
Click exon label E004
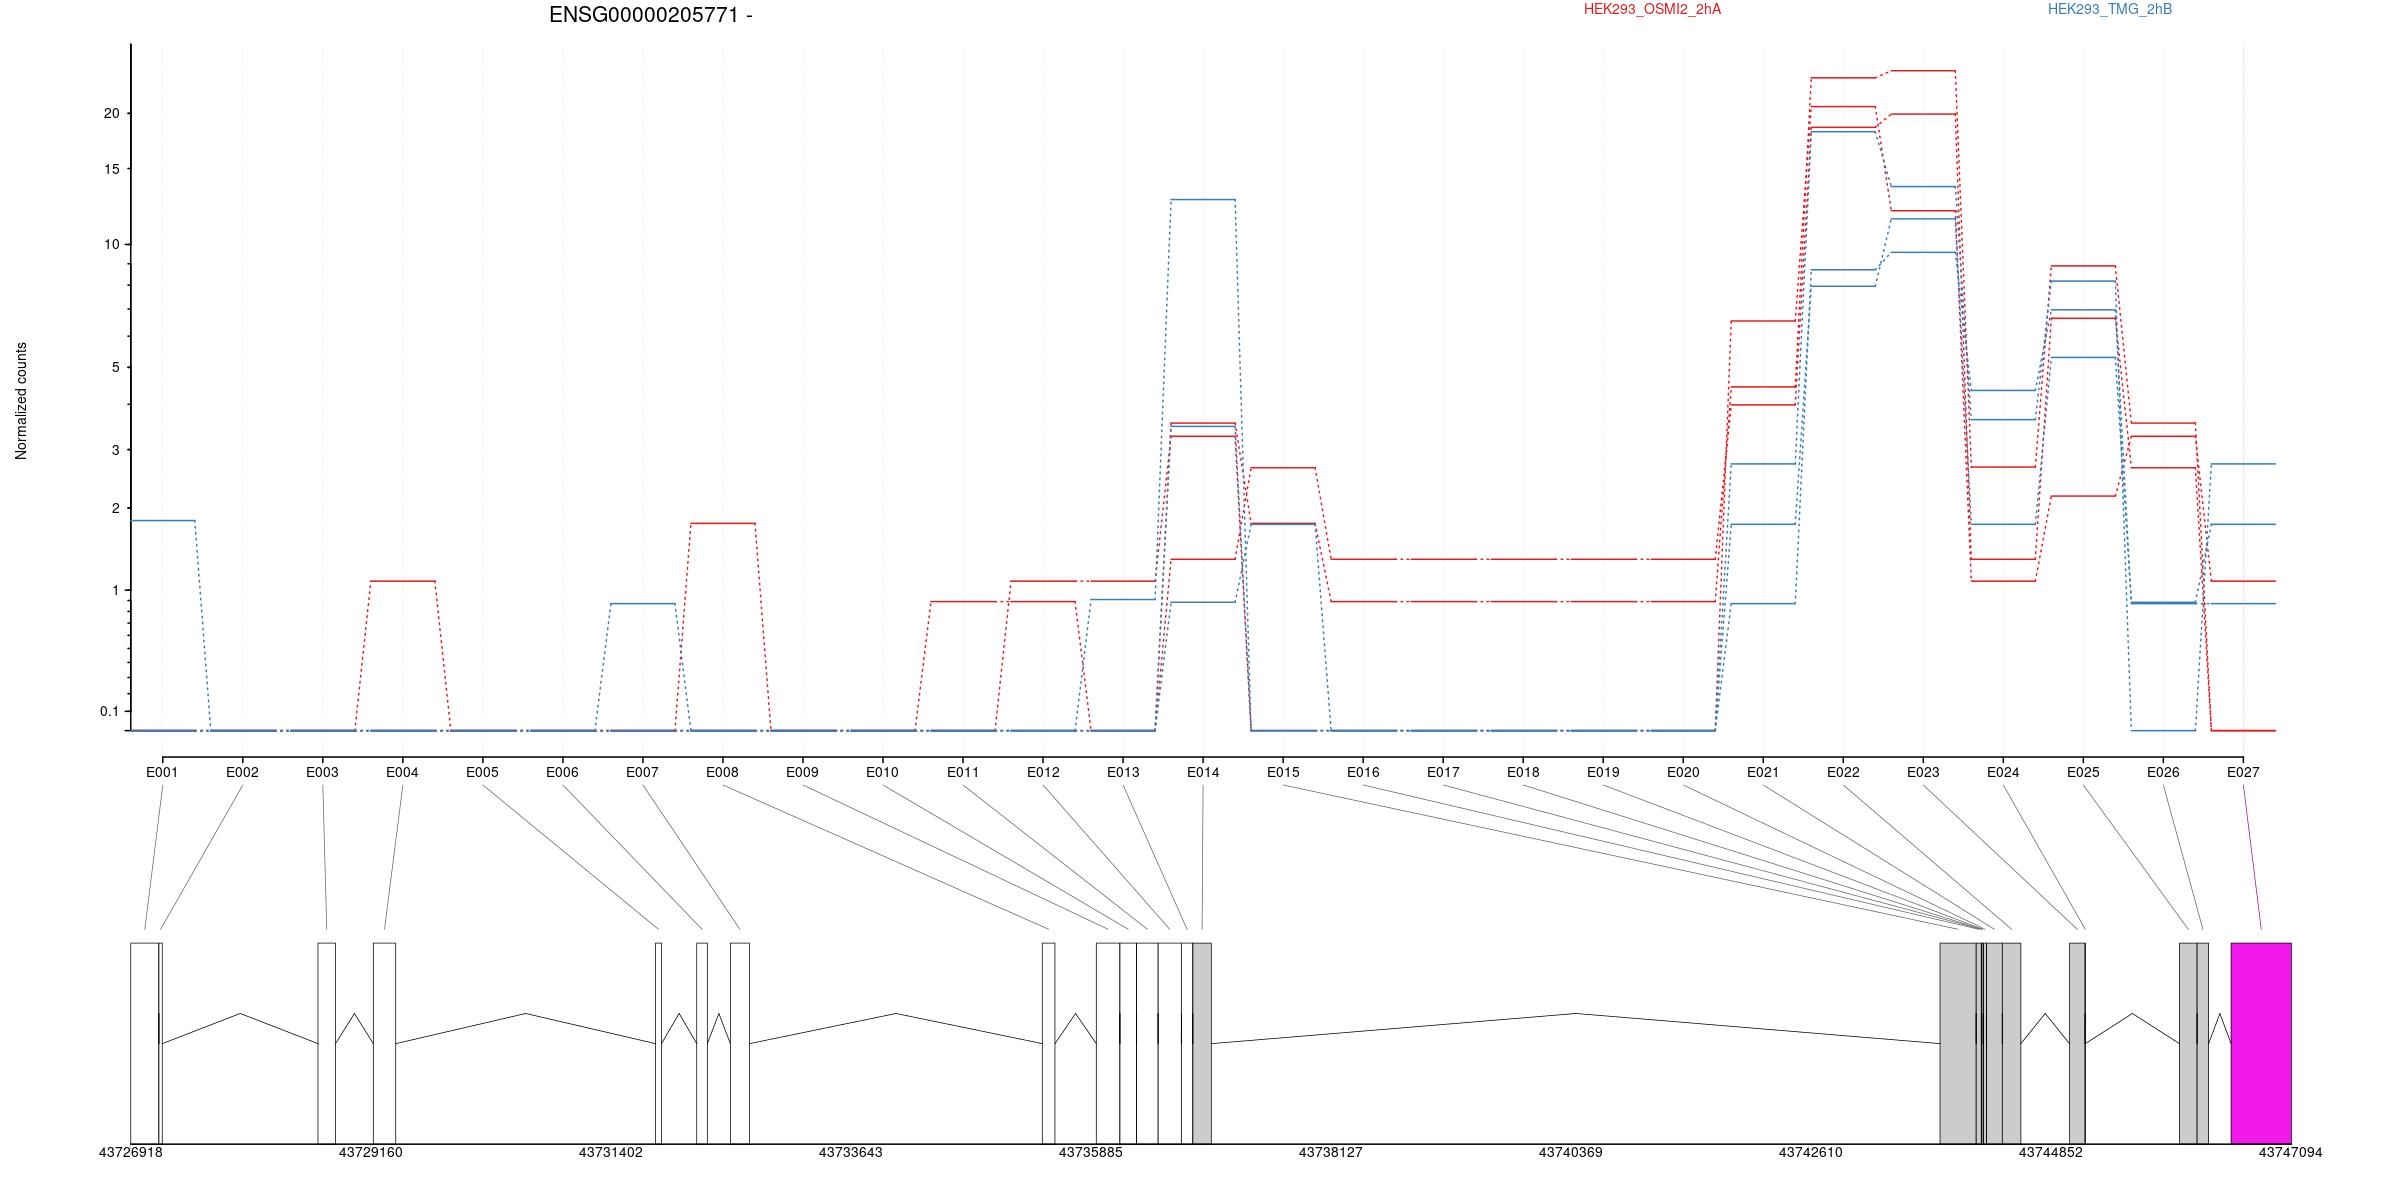402,772
